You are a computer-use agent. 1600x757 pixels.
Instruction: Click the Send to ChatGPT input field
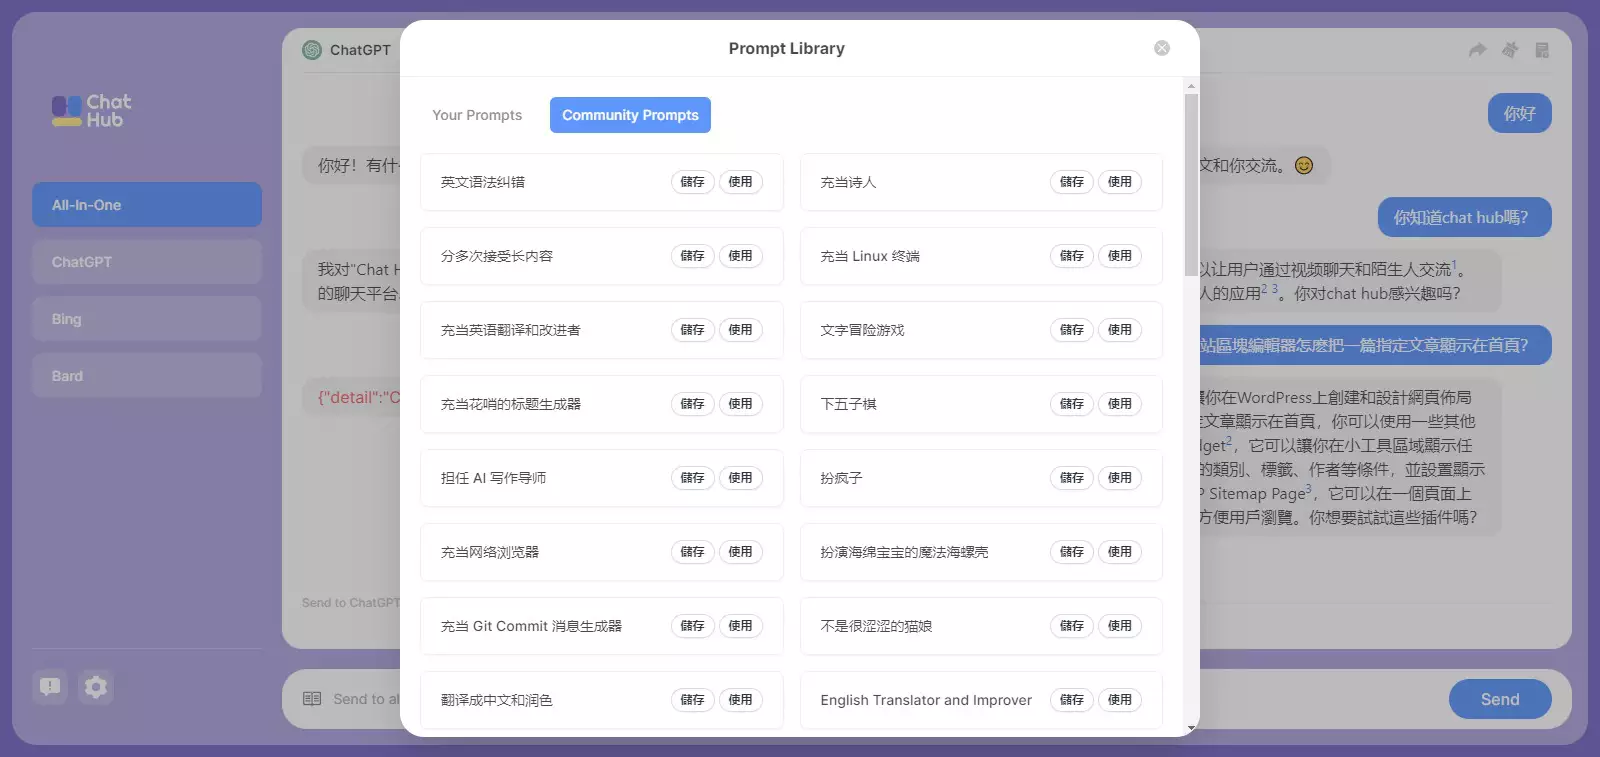coord(351,603)
